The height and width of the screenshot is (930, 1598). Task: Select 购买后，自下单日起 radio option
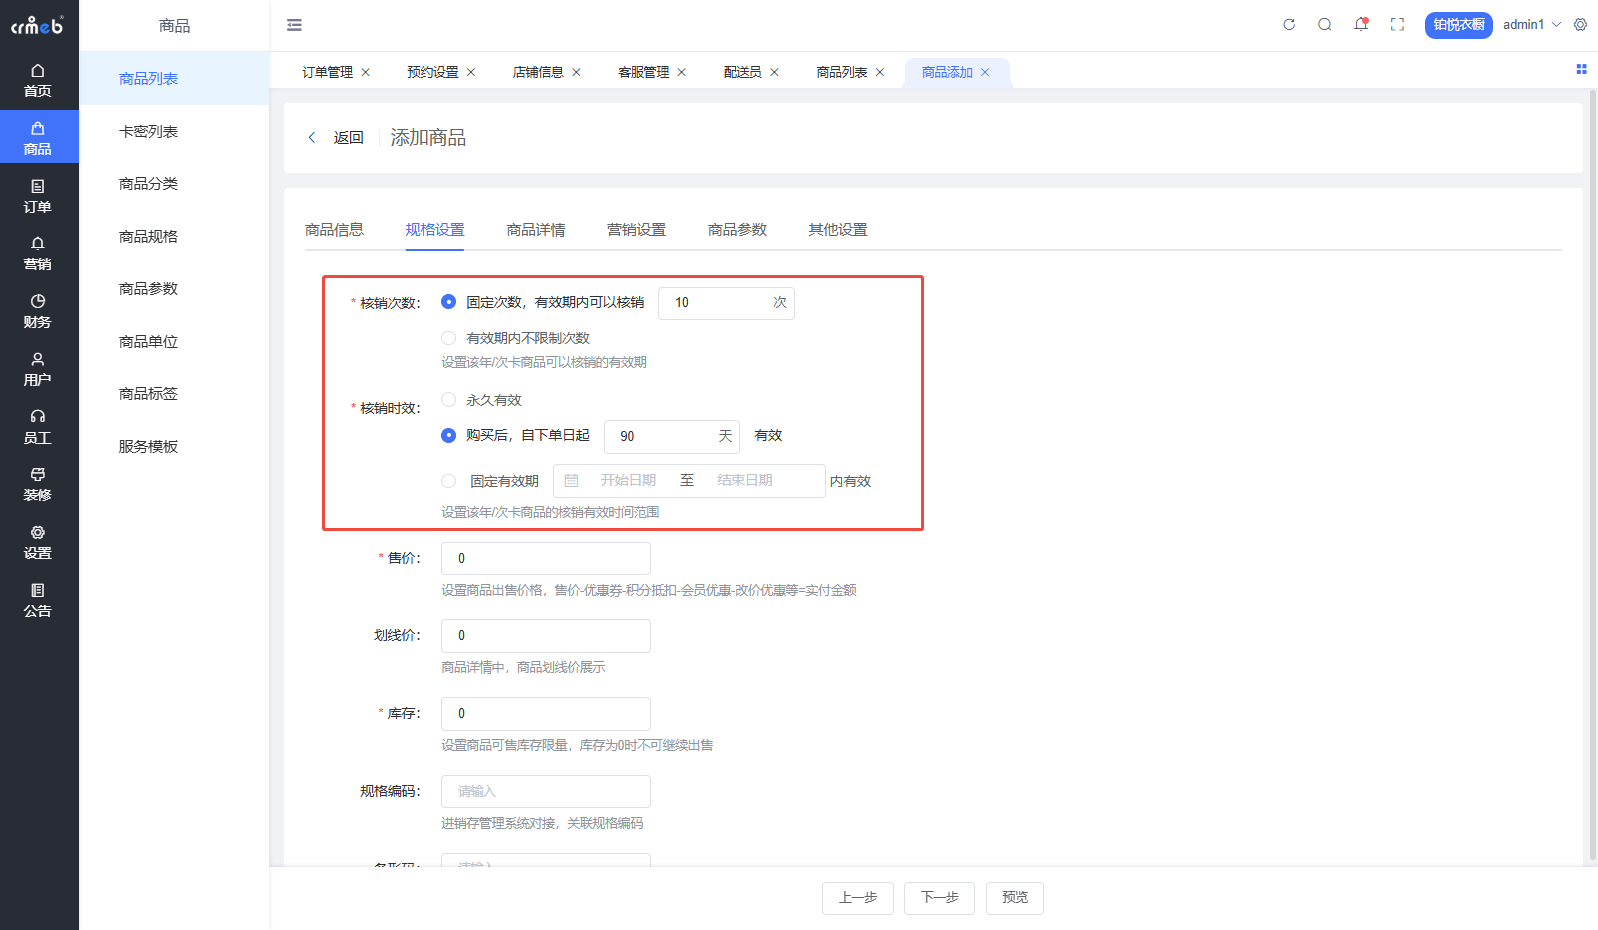pos(448,435)
